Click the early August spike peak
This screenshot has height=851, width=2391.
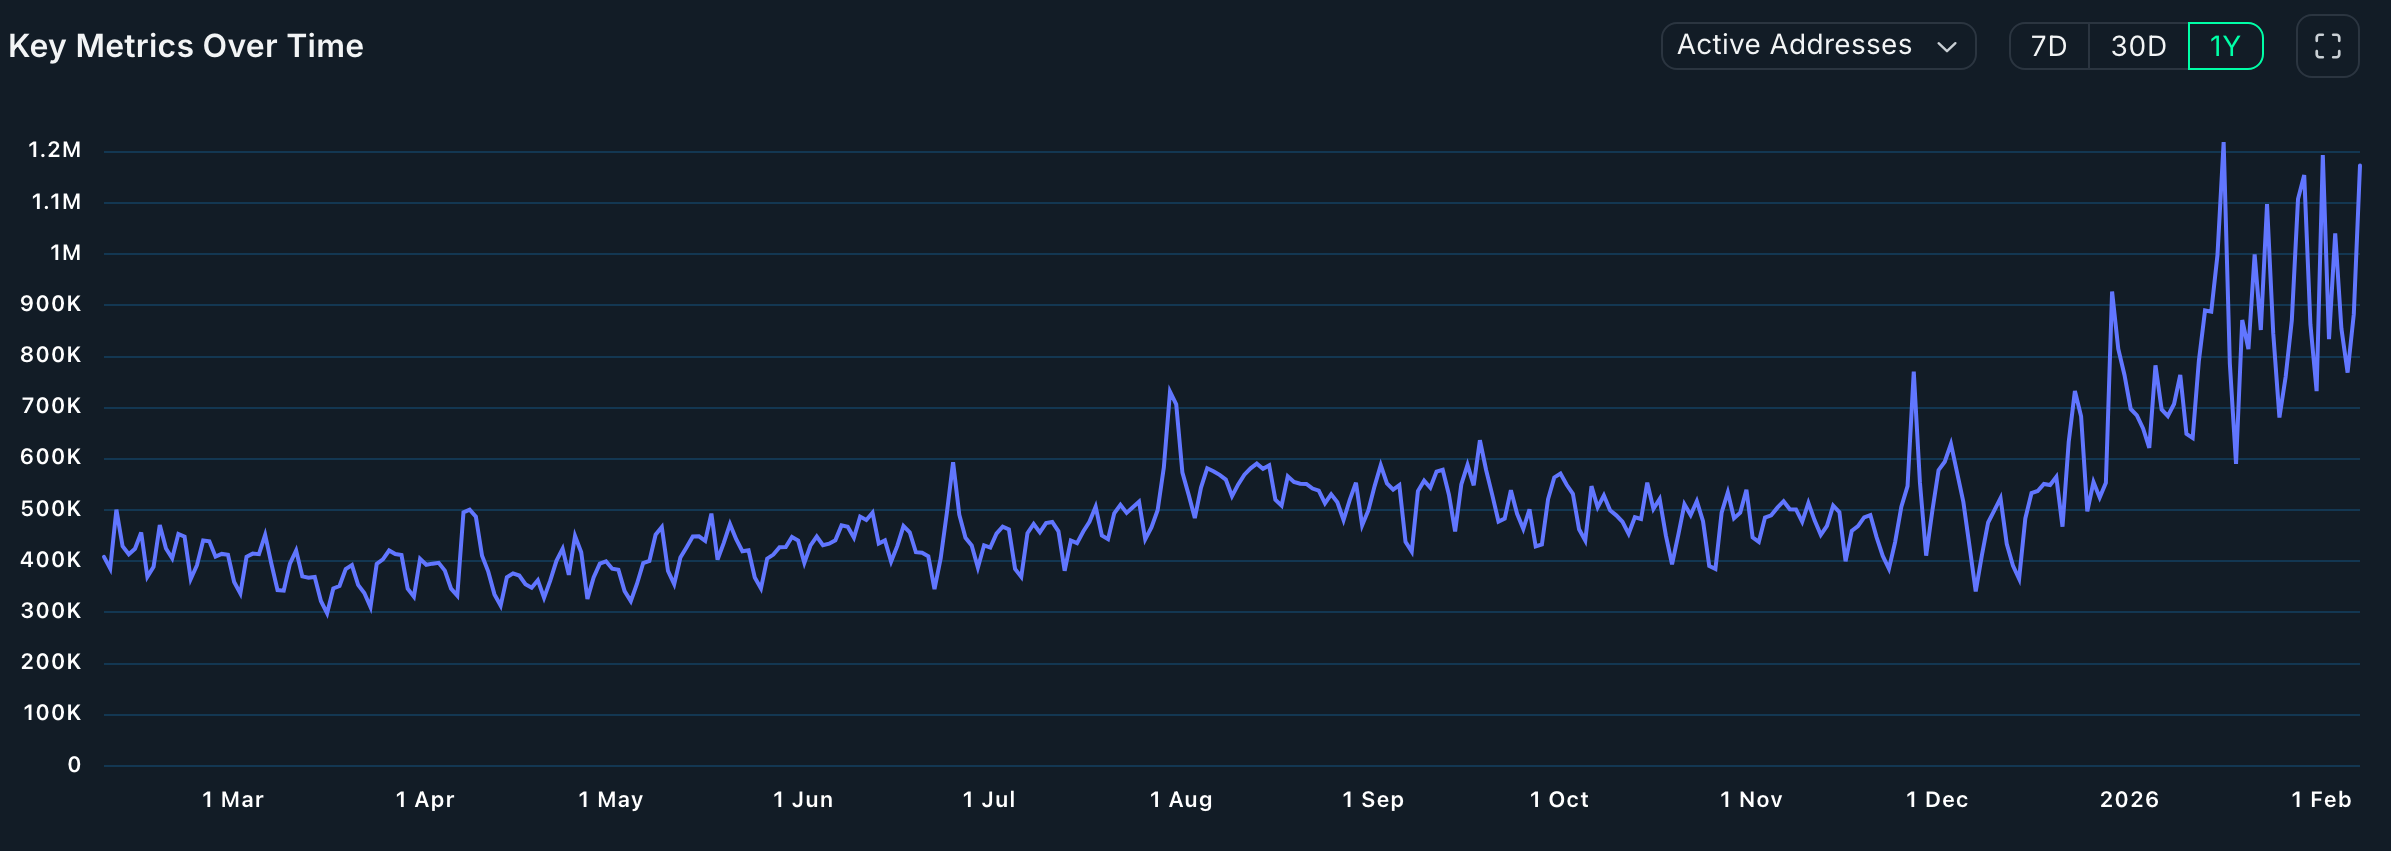[1170, 391]
